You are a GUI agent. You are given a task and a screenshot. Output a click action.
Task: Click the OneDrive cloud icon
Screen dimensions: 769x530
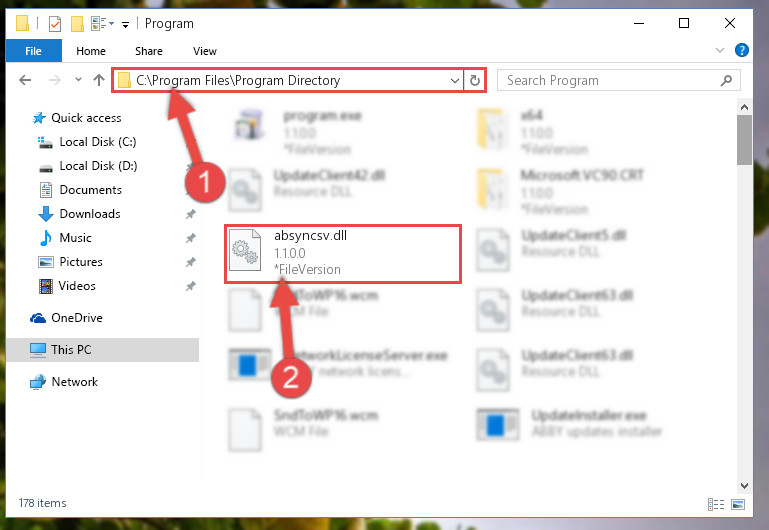point(38,318)
